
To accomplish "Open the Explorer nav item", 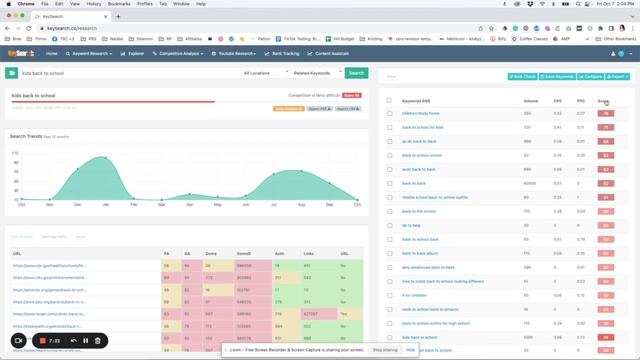I will click(132, 53).
